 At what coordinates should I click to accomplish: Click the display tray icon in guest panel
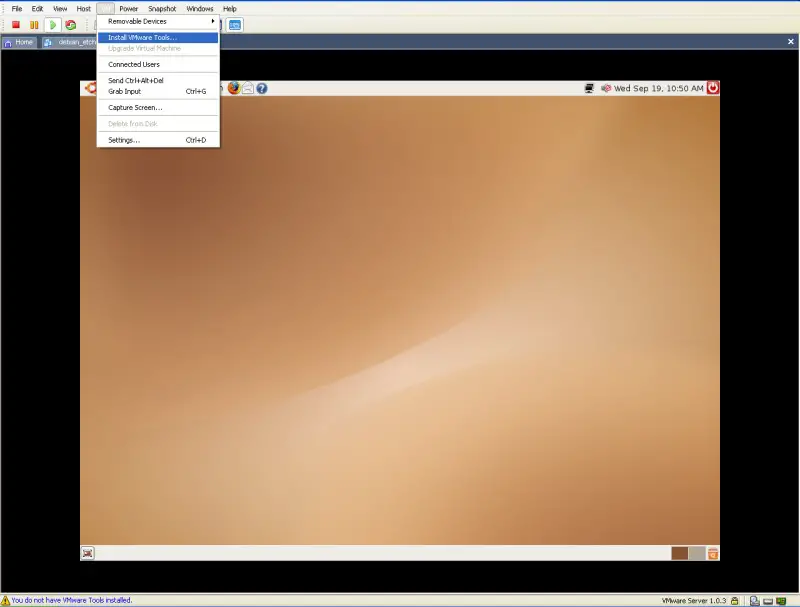pyautogui.click(x=588, y=88)
